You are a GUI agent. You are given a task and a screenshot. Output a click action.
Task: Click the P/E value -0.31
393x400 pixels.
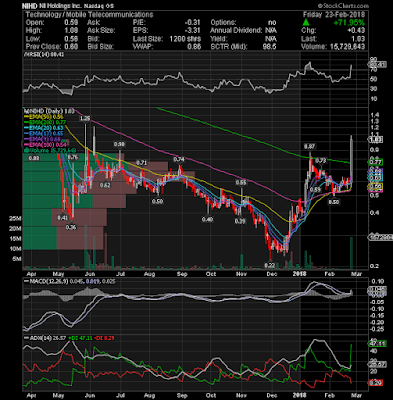[x=193, y=23]
